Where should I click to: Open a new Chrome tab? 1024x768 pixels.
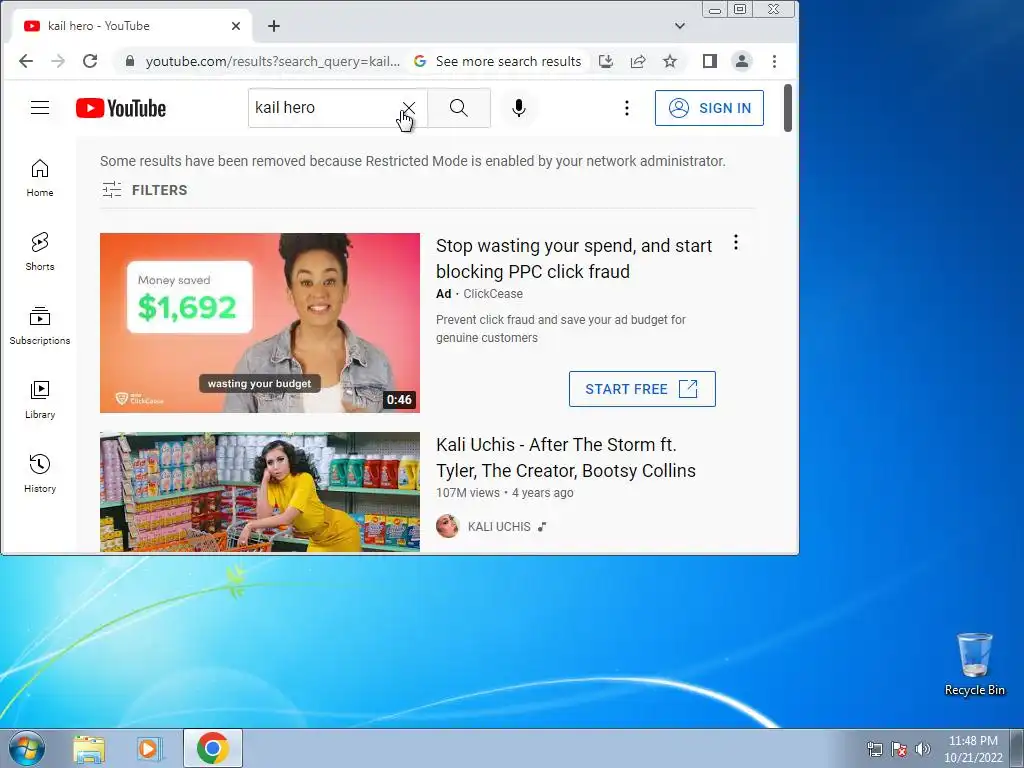pyautogui.click(x=274, y=26)
